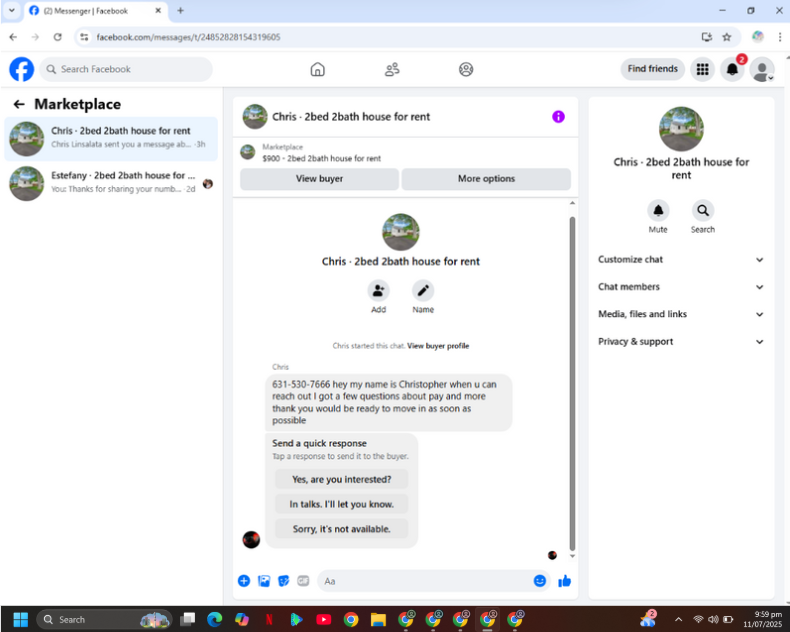This screenshot has height=632, width=790.
Task: Click the chat vertical scrollbar
Action: pyautogui.click(x=572, y=383)
